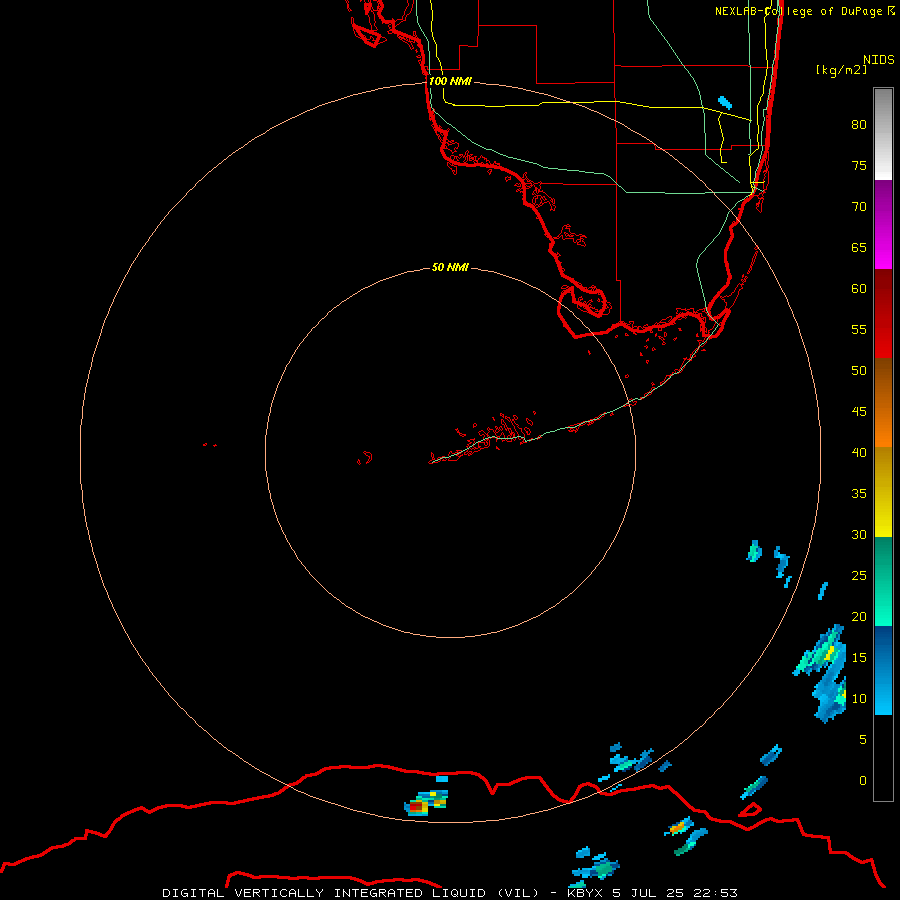Viewport: 900px width, 900px height.
Task: Click the red-cored storm cell near Cuba coast
Action: [x=426, y=802]
